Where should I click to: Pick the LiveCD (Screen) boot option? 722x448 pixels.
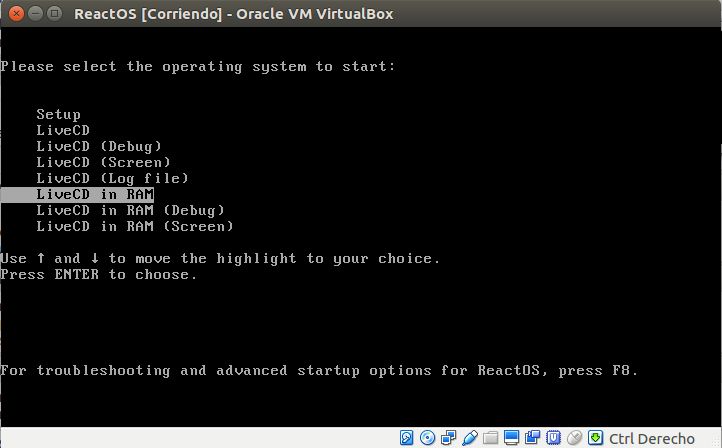[x=103, y=162]
